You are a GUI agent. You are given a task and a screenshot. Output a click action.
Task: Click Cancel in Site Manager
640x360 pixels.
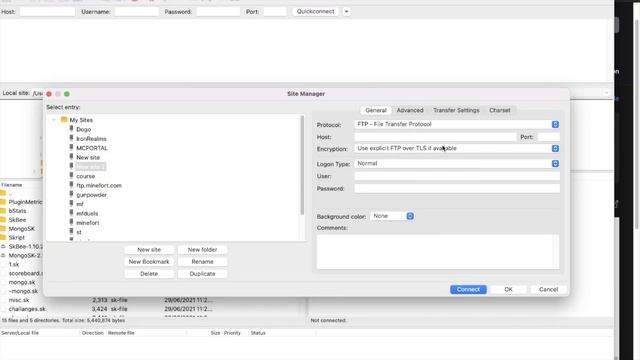point(548,289)
